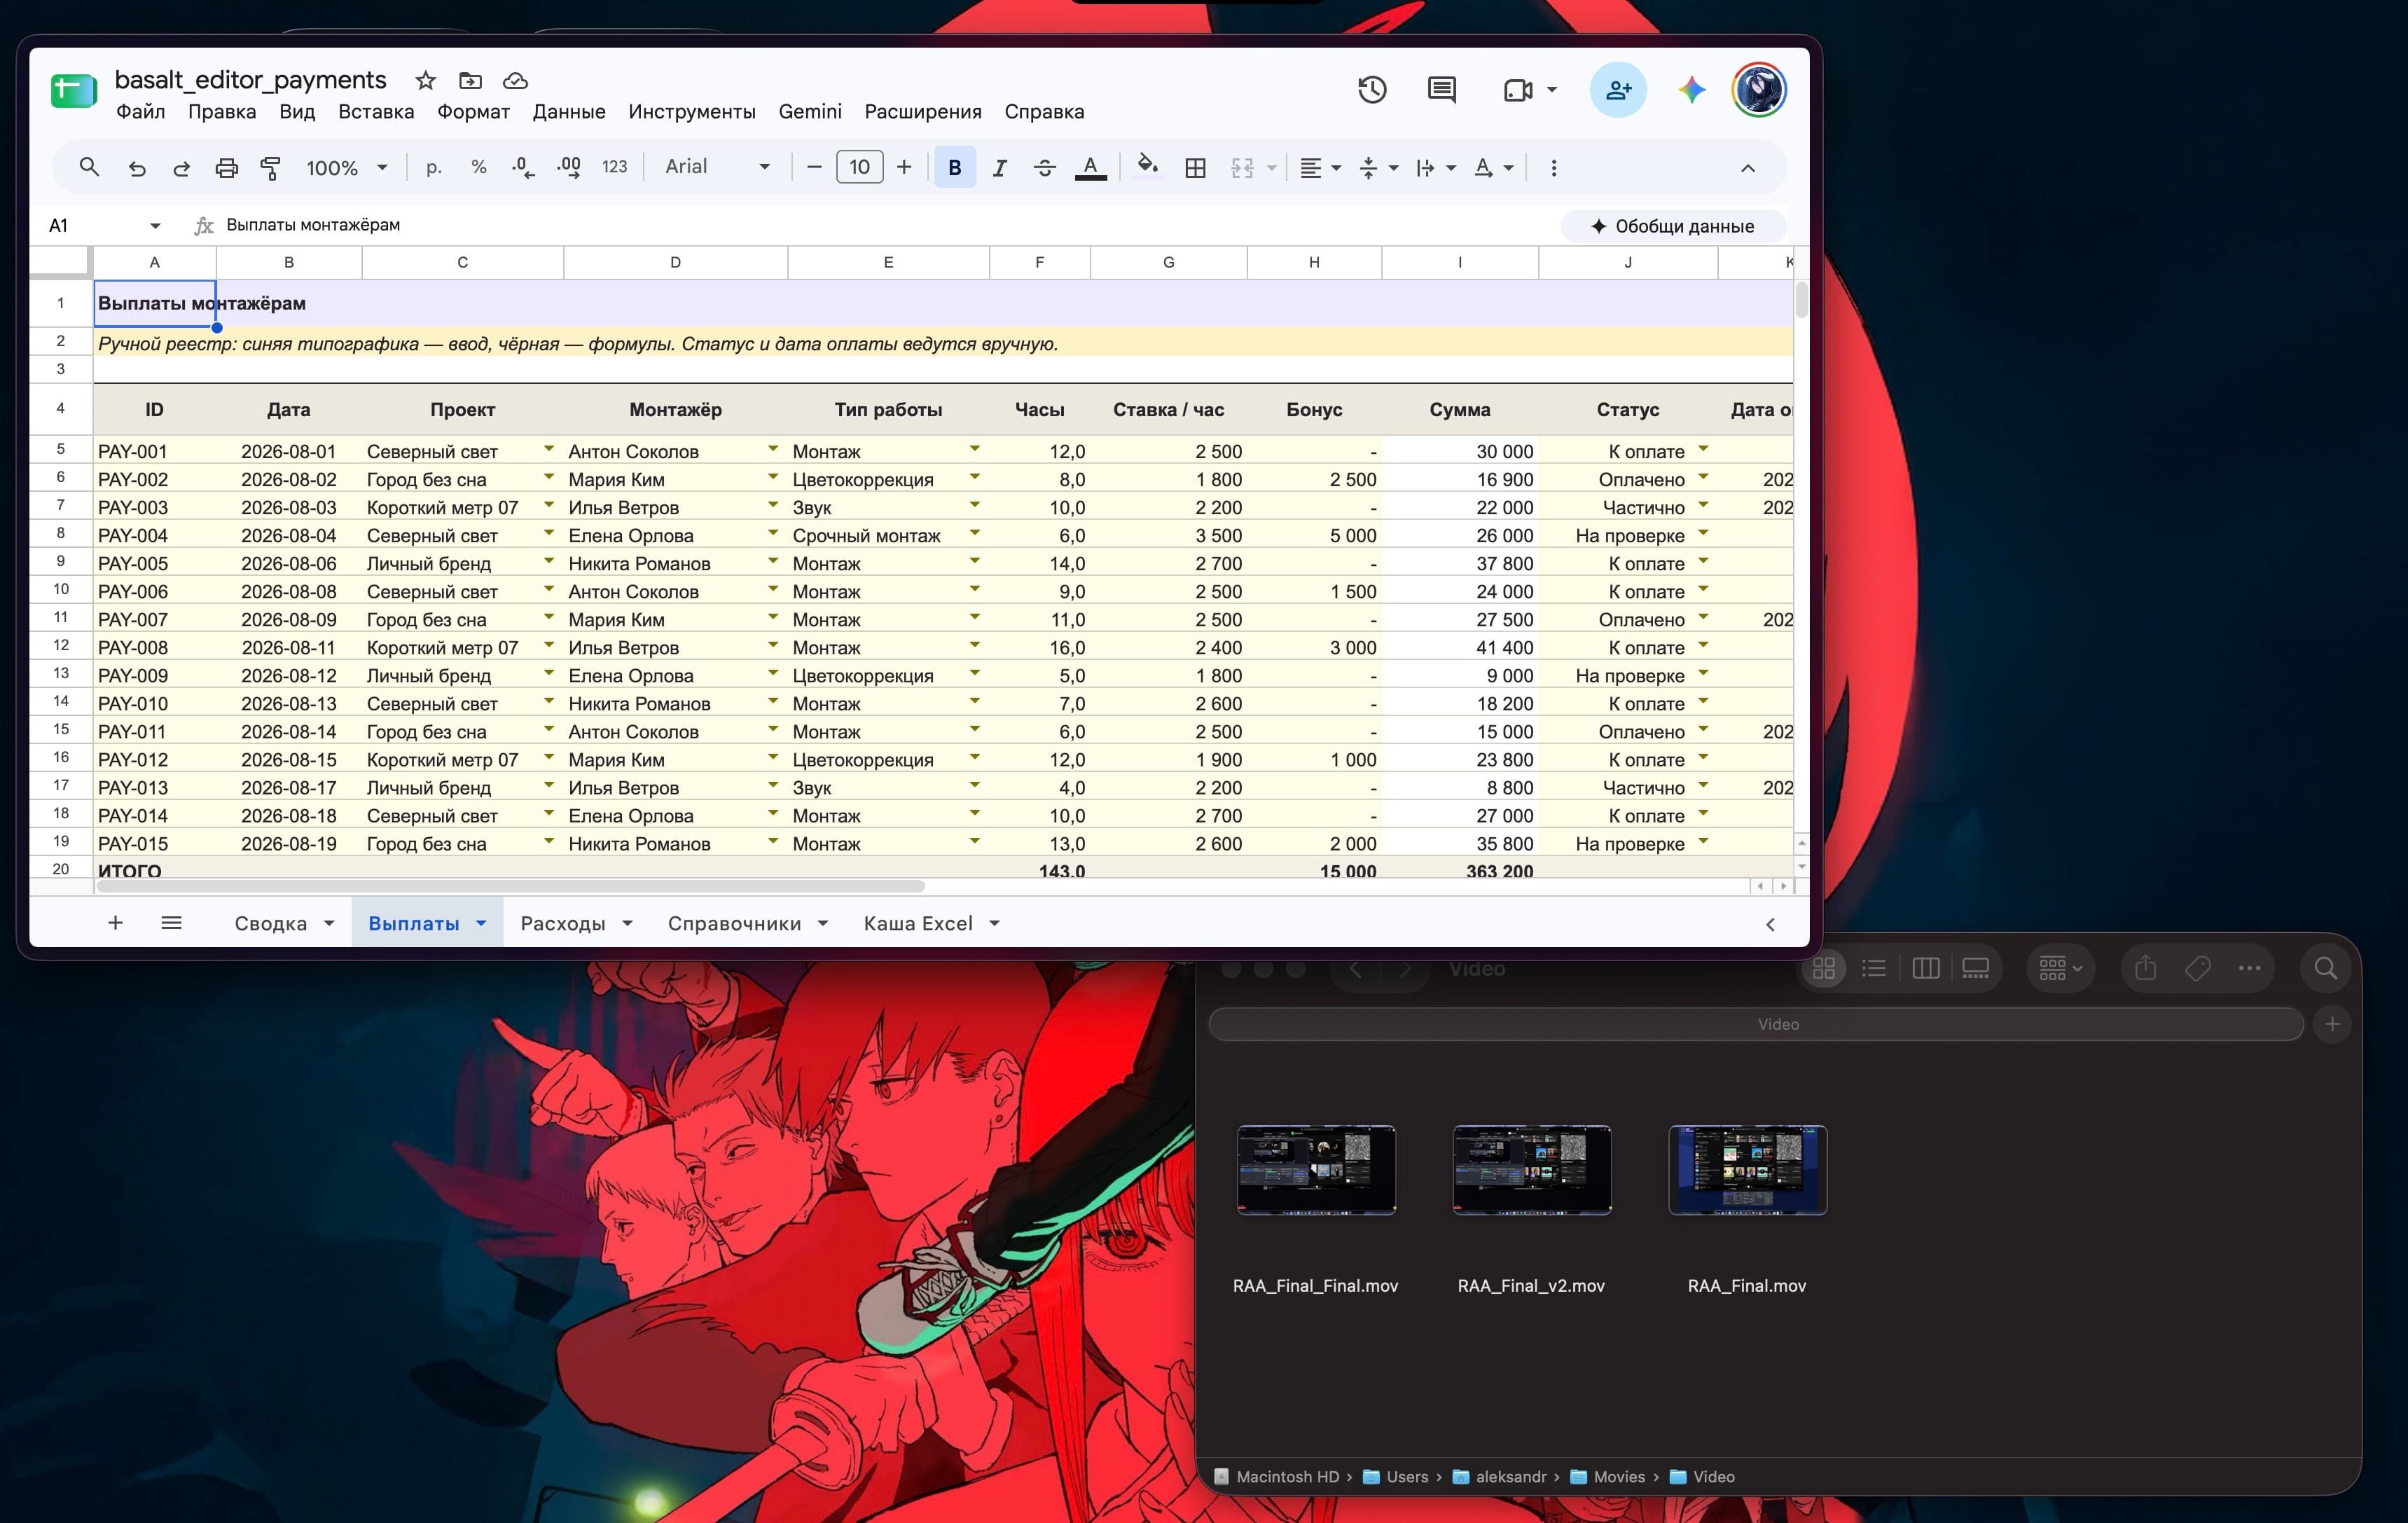Click the share people button
2408x1523 pixels.
coord(1618,90)
